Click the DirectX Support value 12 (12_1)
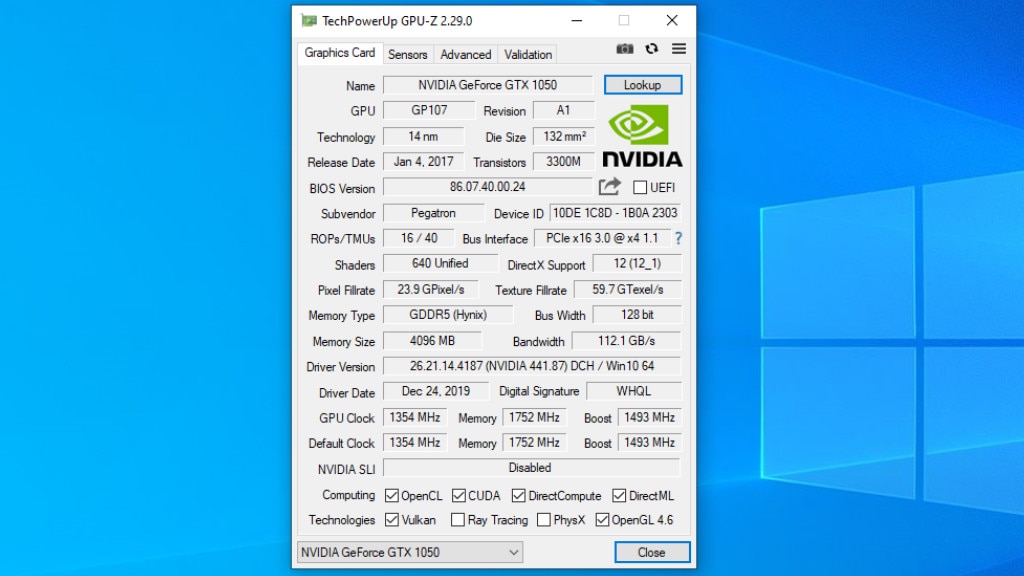This screenshot has height=576, width=1024. tap(637, 263)
